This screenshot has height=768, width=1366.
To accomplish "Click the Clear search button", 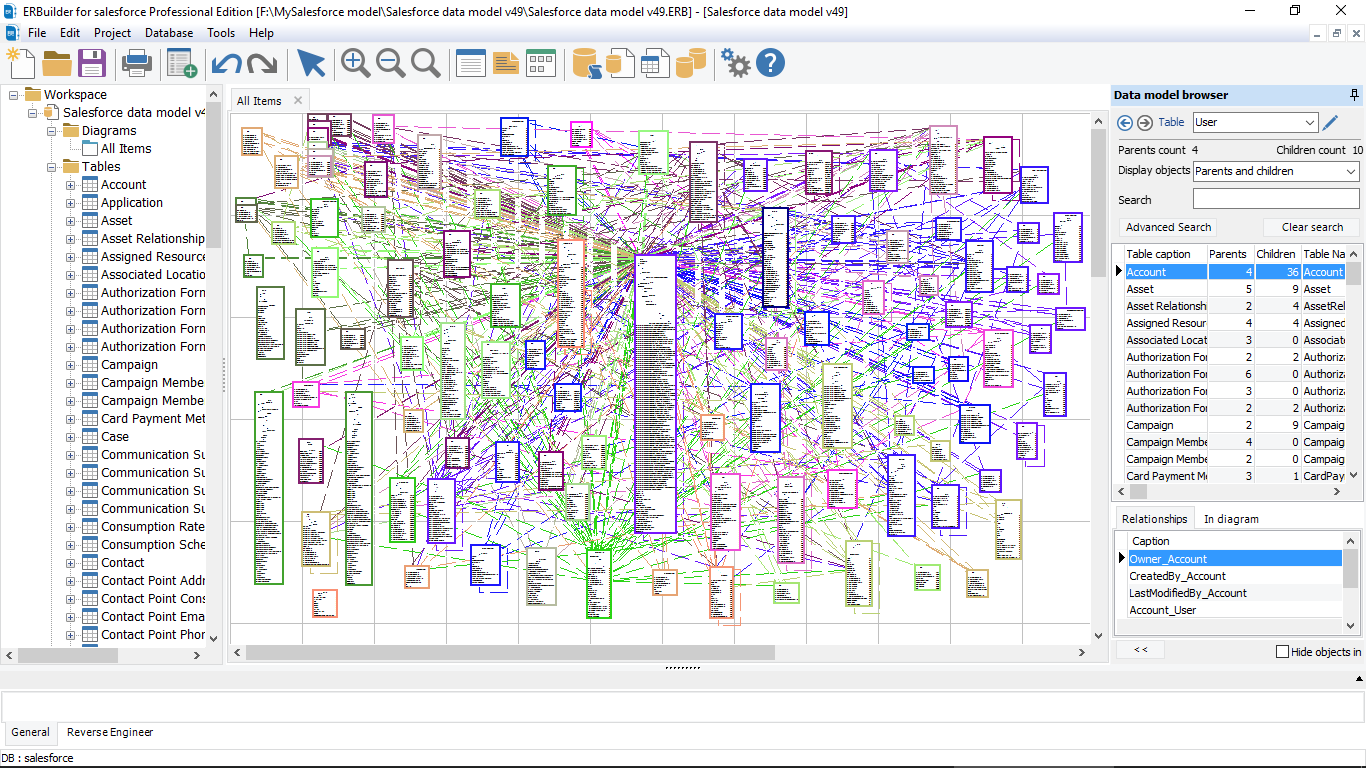I will click(1312, 227).
